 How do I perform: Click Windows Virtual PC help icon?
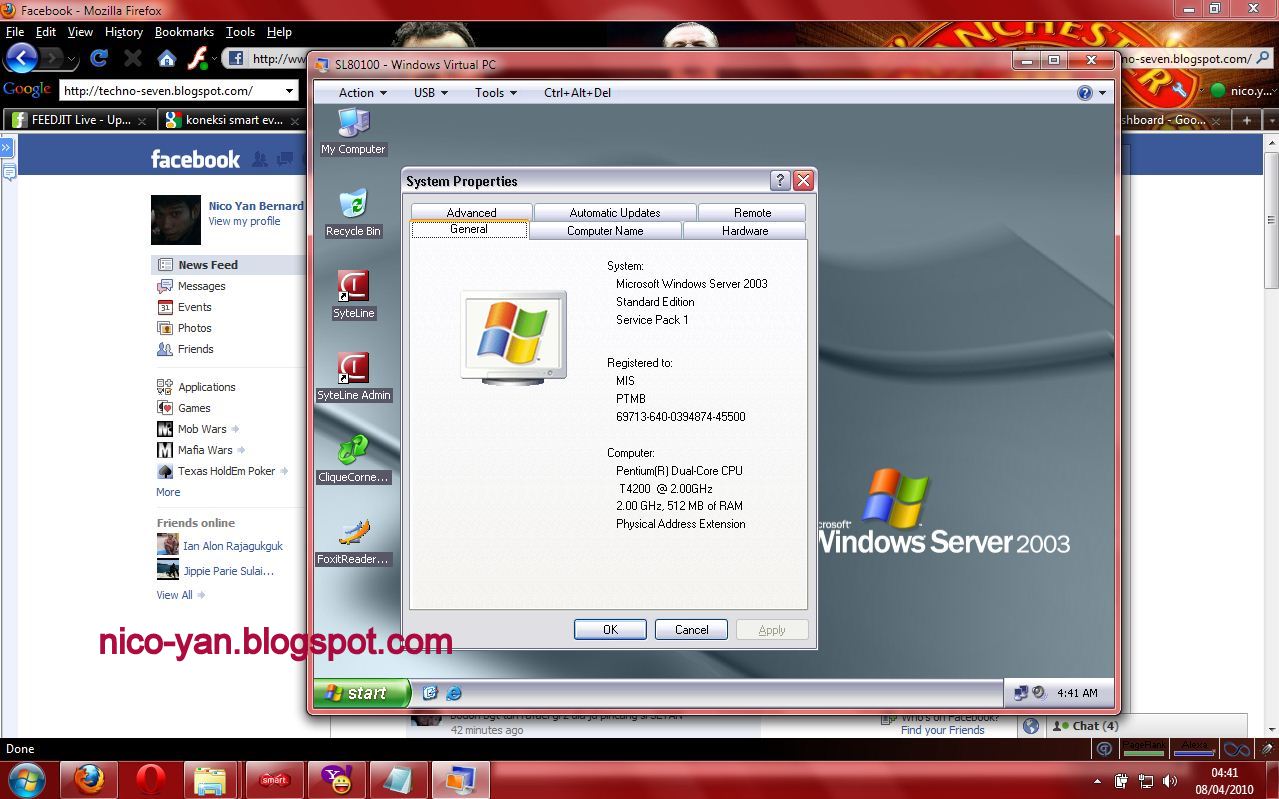[x=1085, y=93]
